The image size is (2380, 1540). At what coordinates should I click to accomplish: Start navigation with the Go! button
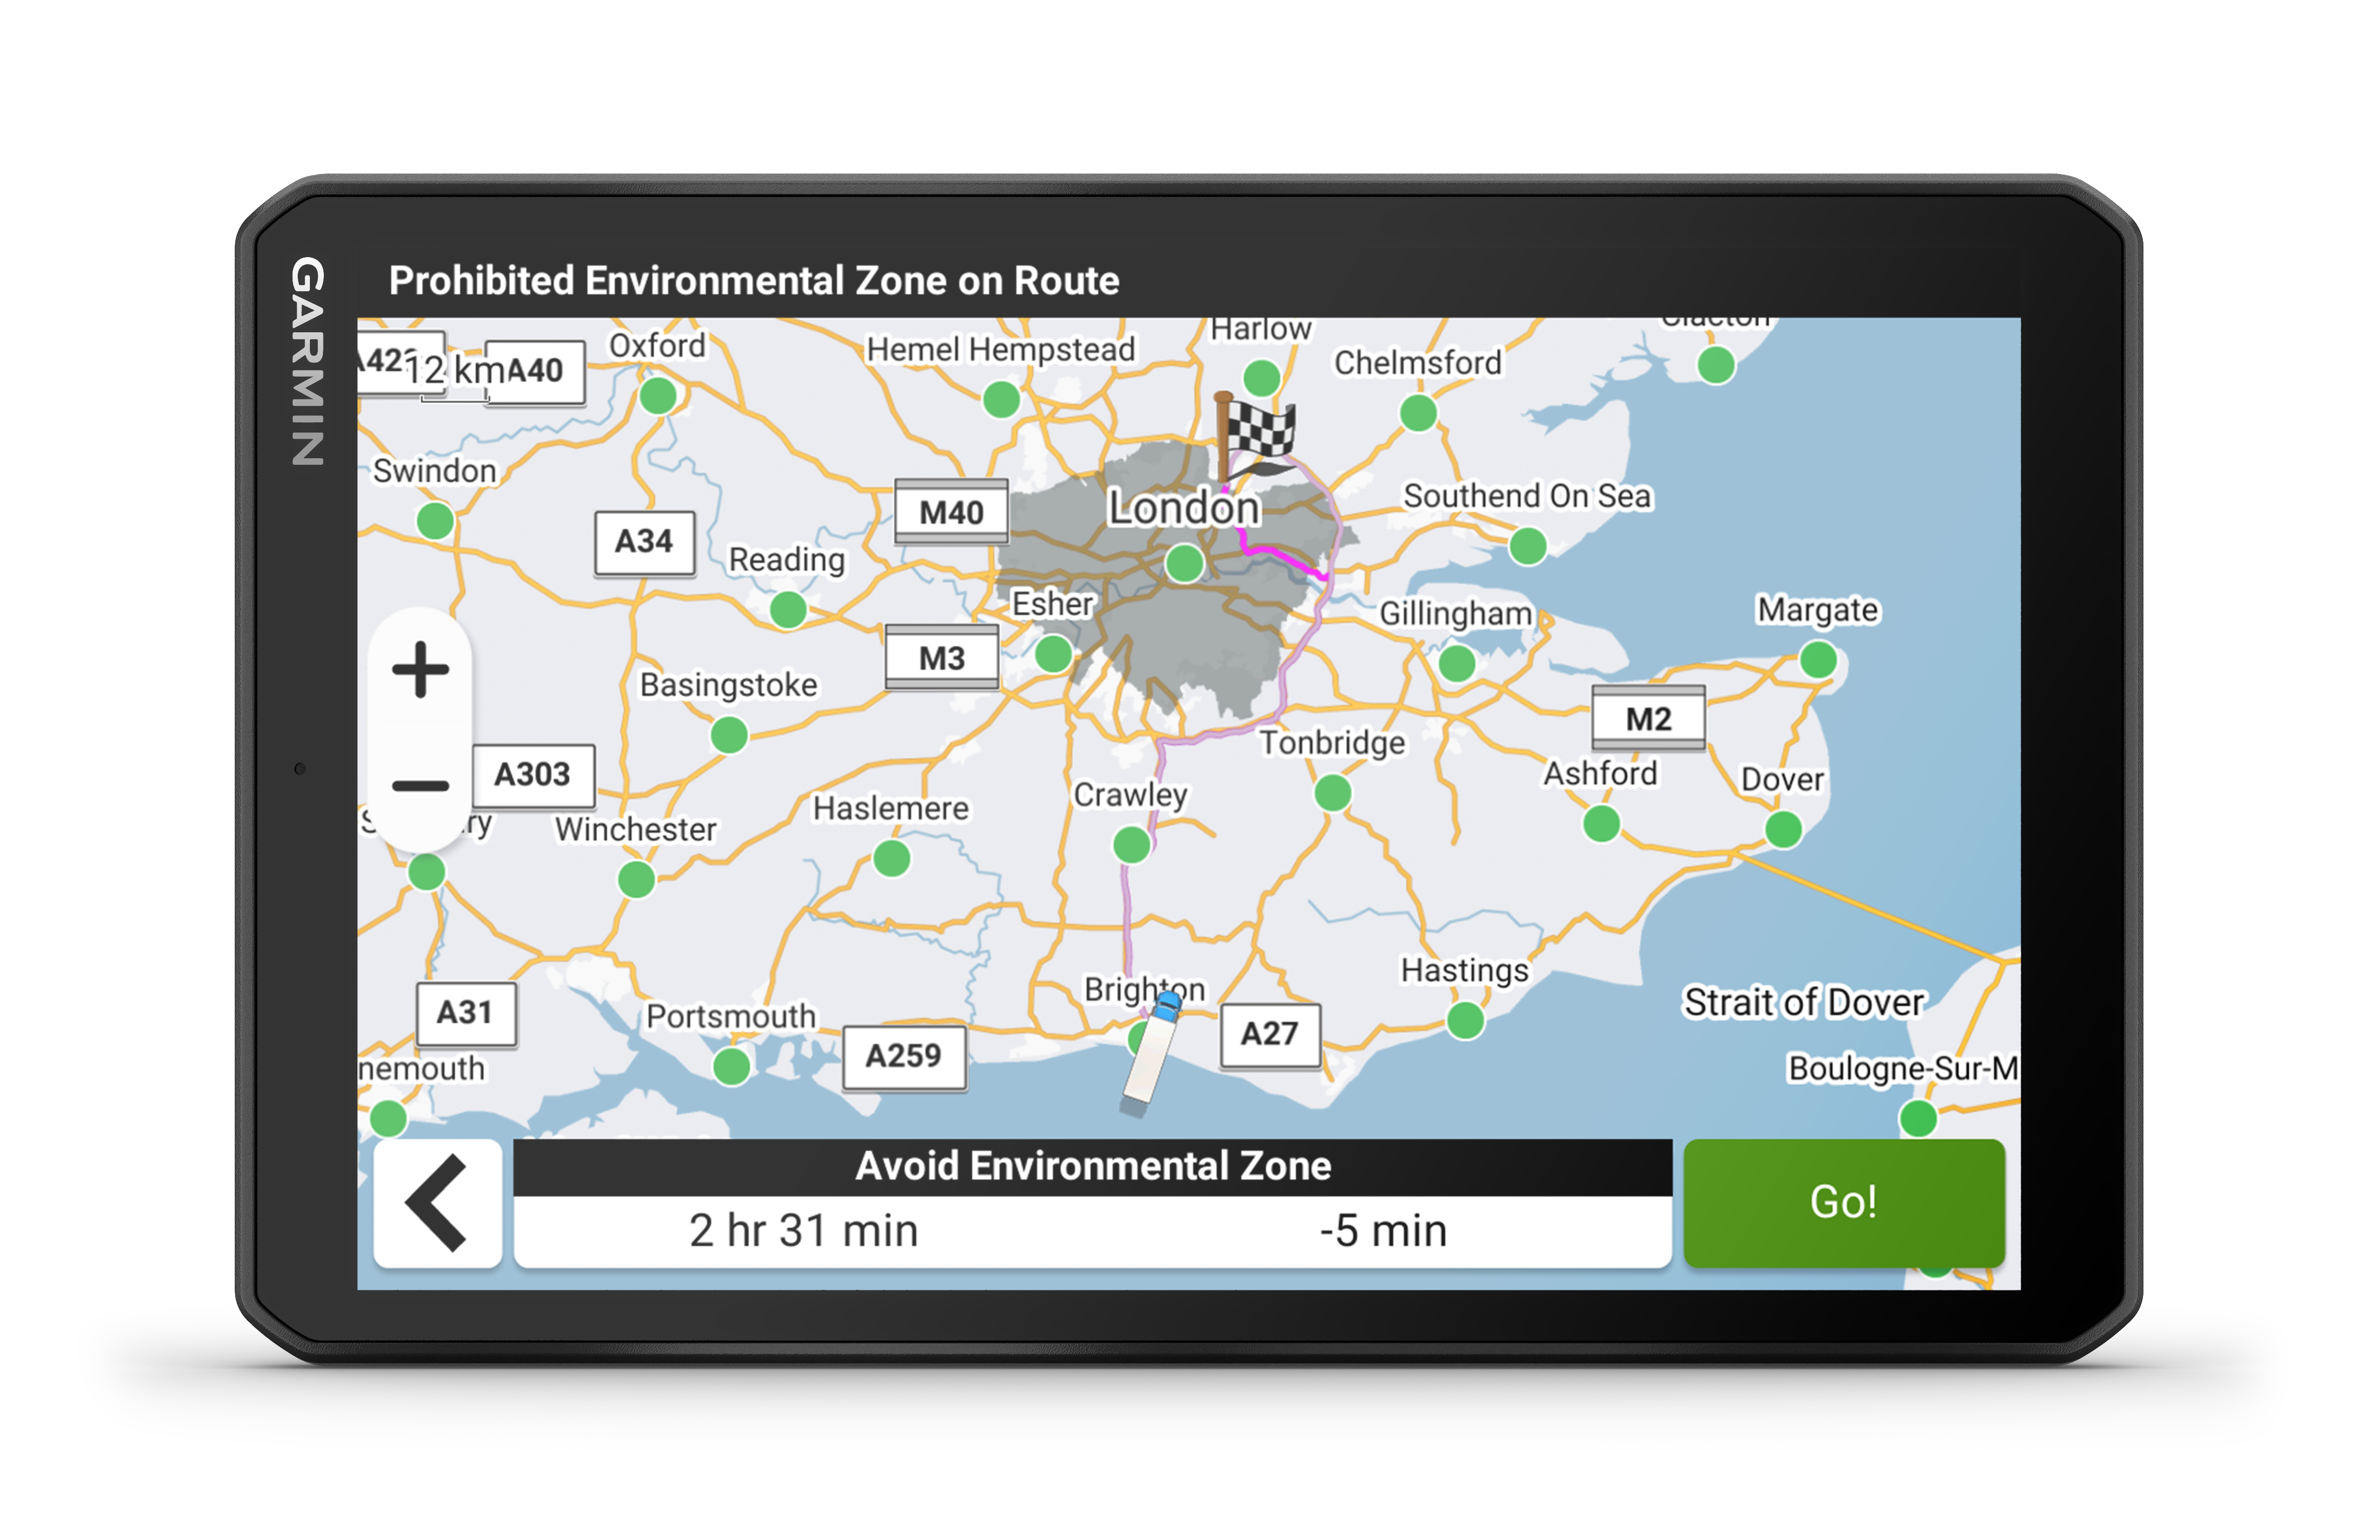pyautogui.click(x=1844, y=1202)
